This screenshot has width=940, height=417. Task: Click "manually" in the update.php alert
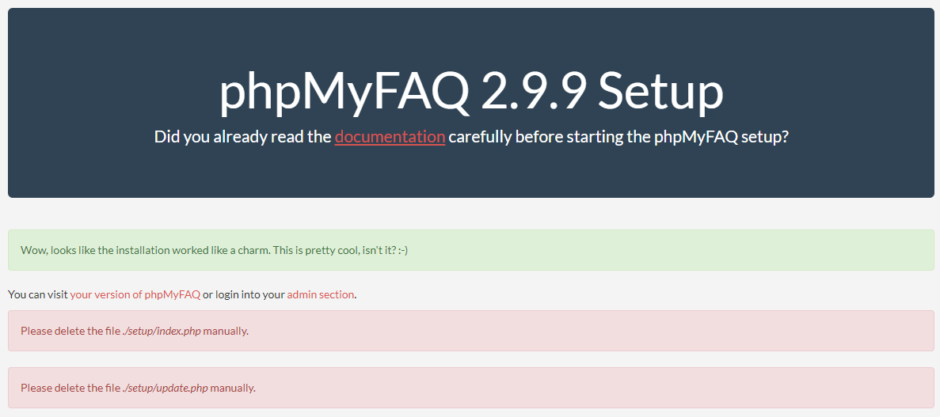coord(232,388)
